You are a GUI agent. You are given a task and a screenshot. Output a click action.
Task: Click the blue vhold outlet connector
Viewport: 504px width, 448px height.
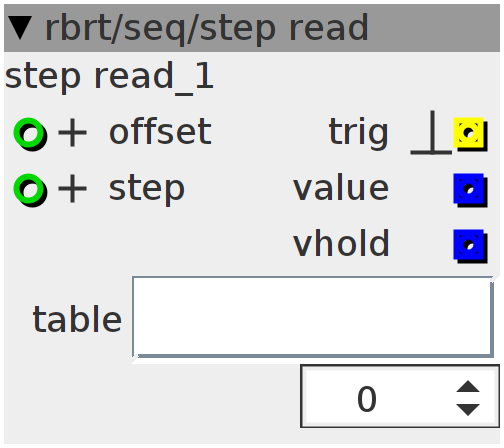(x=470, y=246)
